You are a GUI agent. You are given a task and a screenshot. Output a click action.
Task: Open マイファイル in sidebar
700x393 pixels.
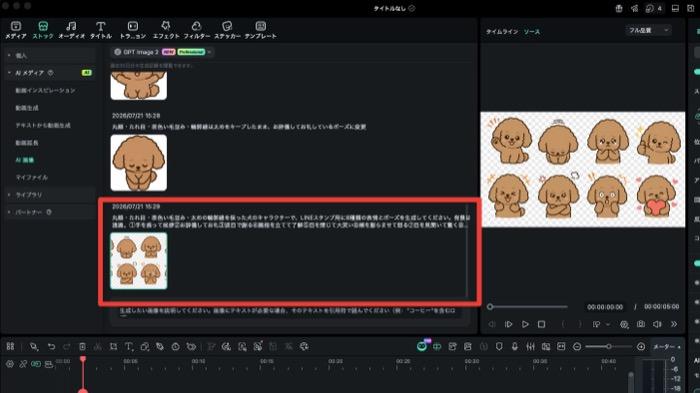point(31,177)
